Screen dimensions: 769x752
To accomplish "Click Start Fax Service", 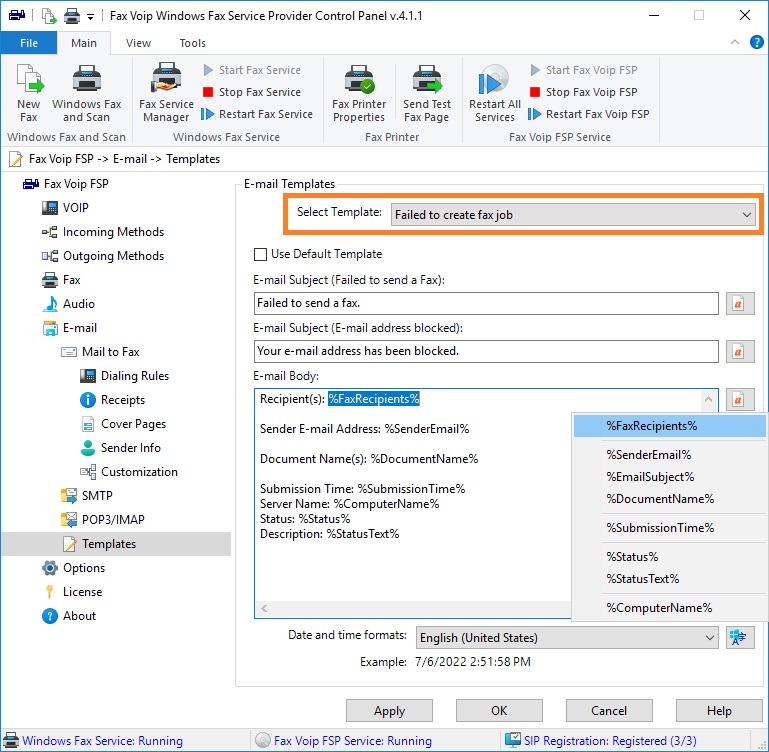I will tap(252, 70).
